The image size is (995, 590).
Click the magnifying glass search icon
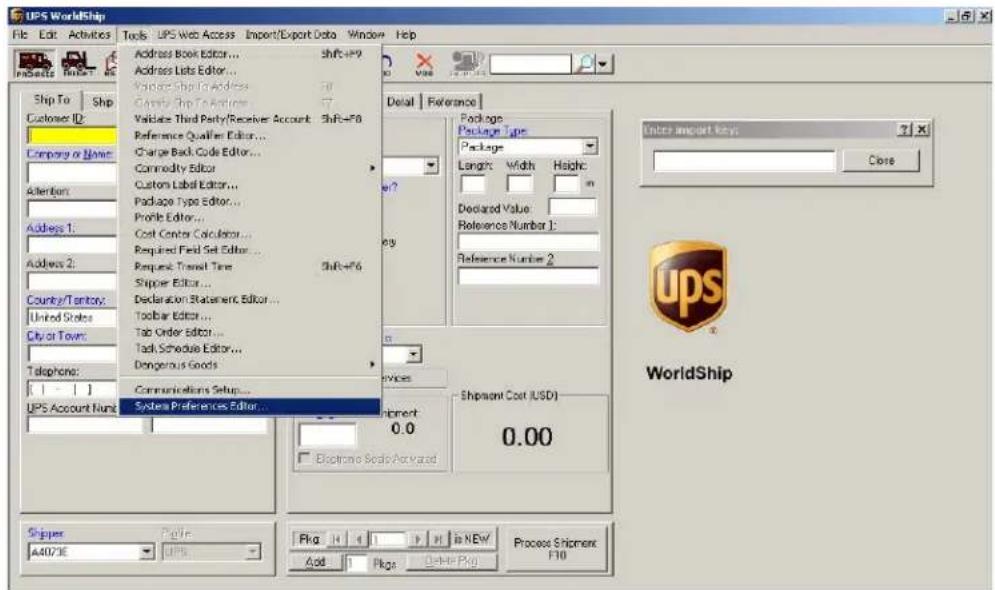click(x=586, y=63)
